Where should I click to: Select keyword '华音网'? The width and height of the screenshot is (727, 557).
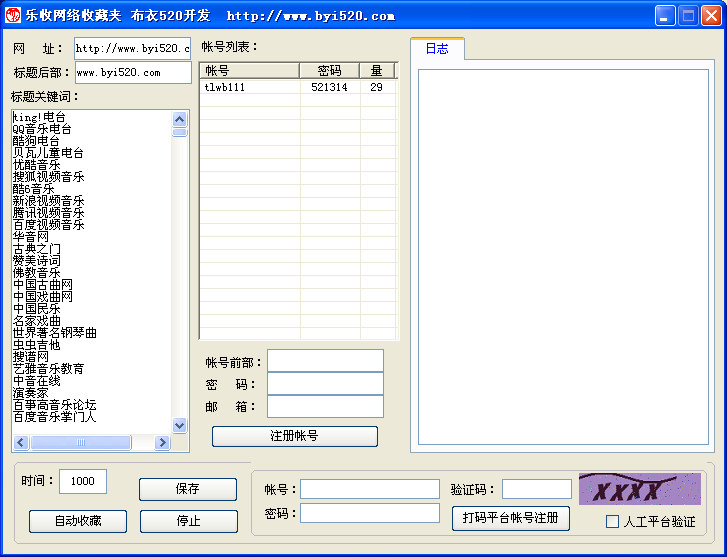pyautogui.click(x=30, y=237)
